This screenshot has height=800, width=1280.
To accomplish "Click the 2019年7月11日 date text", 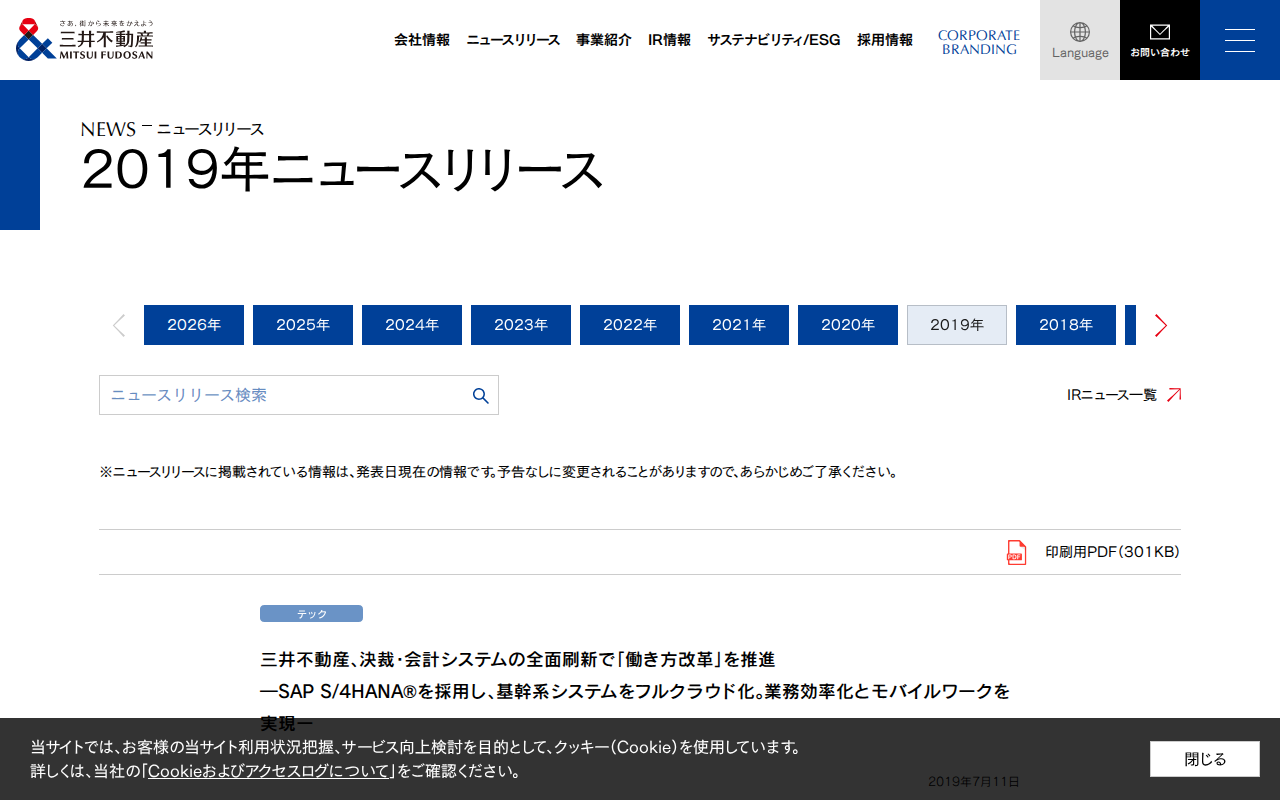I will click(x=974, y=781).
